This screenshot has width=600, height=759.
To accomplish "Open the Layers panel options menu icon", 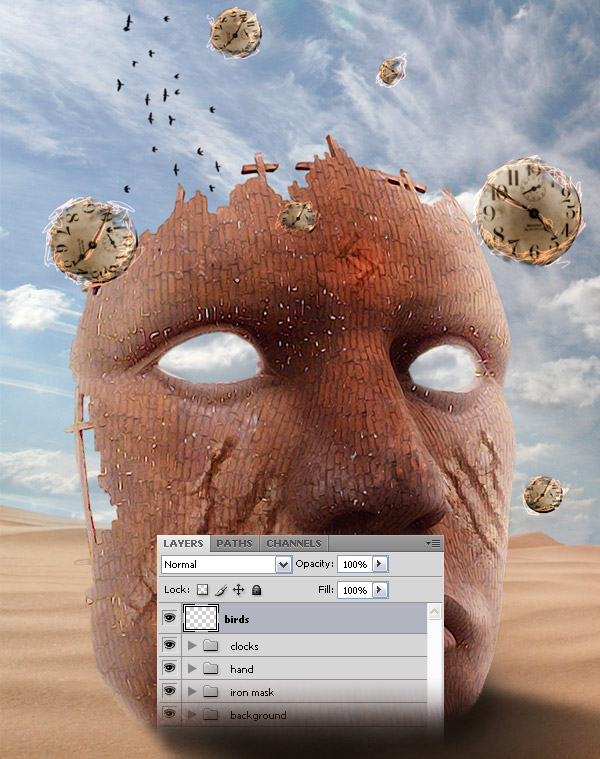I will (433, 543).
